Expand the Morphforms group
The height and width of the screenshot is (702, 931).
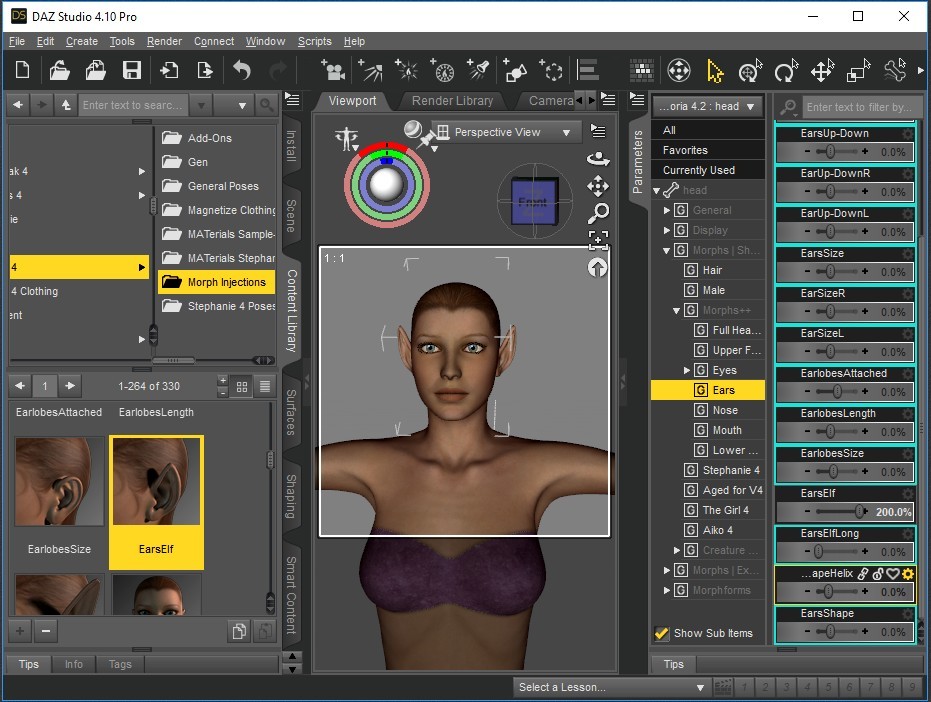(666, 590)
